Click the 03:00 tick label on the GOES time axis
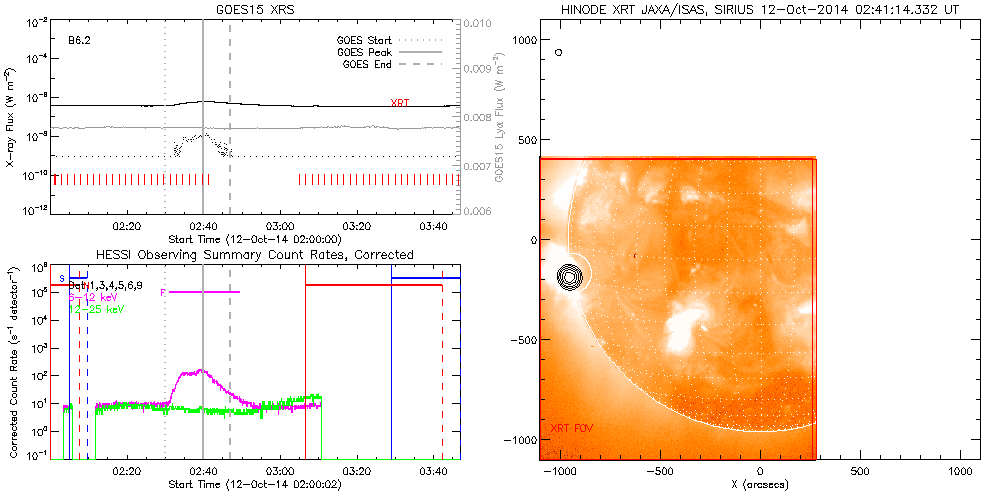 point(280,226)
